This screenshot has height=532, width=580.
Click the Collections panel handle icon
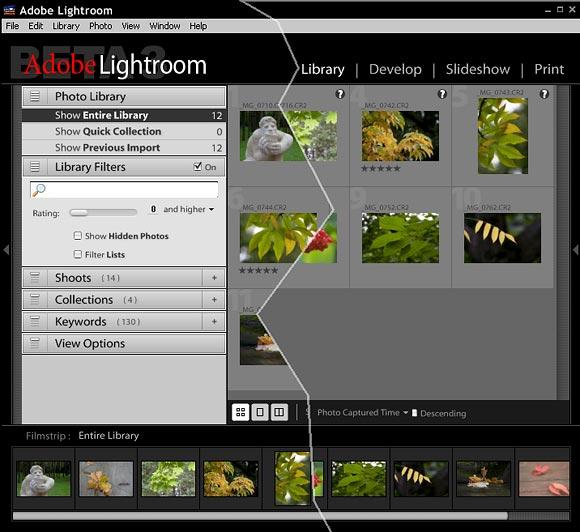(x=35, y=299)
